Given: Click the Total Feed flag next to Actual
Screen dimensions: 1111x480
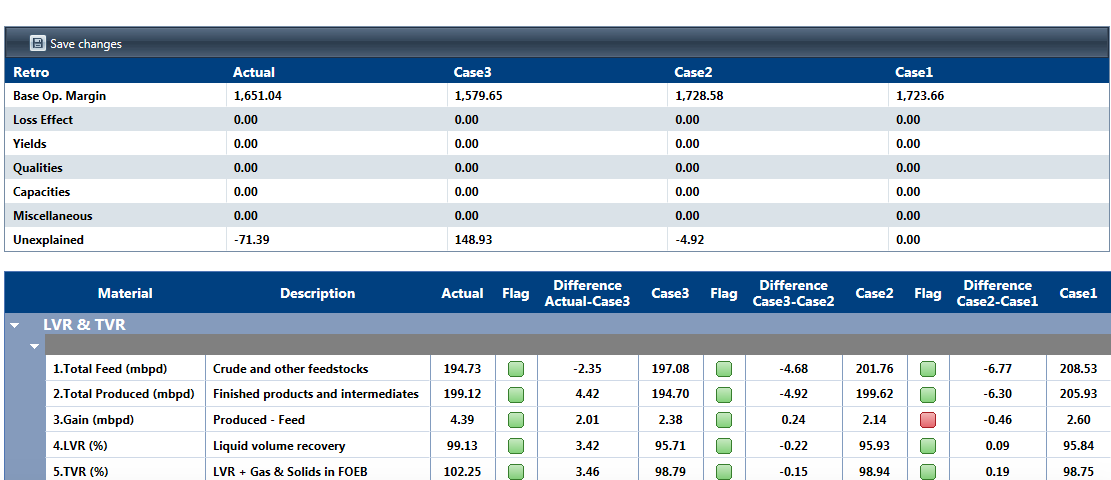Looking at the screenshot, I should coord(515,369).
